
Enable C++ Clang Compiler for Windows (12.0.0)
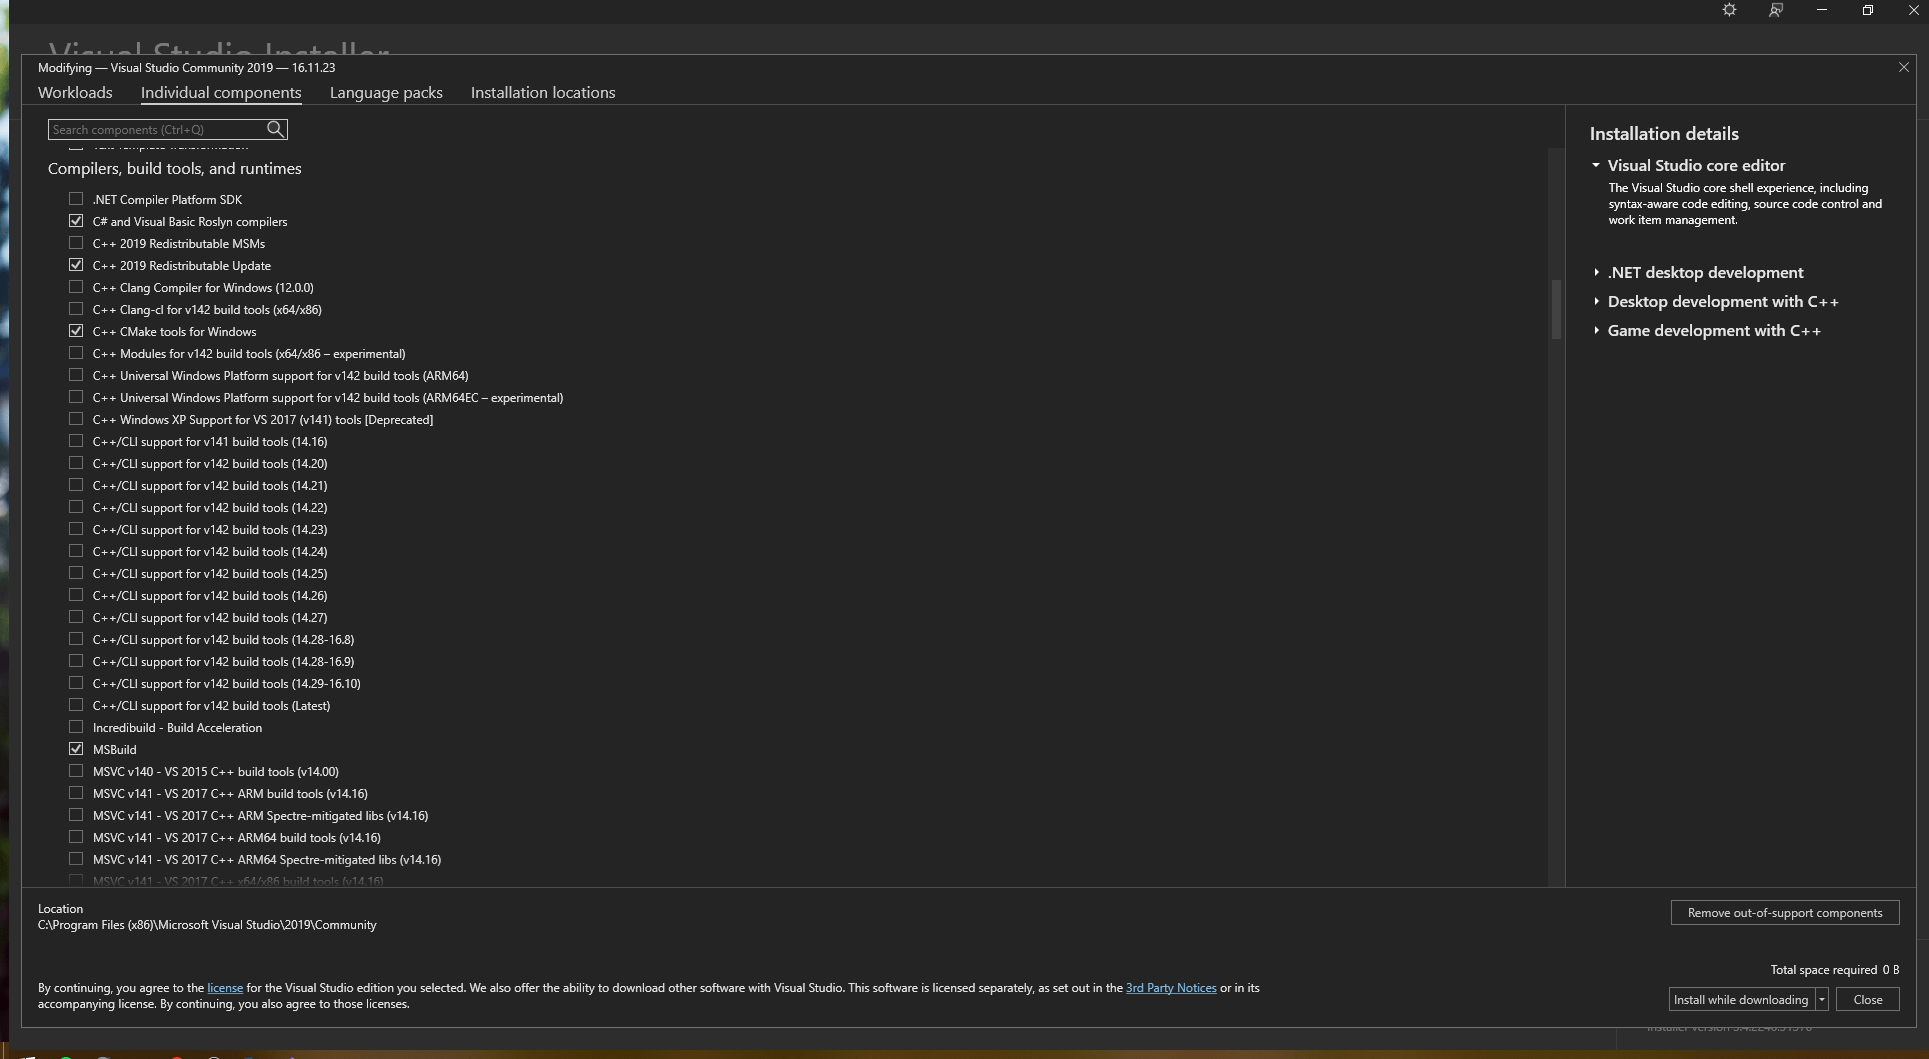(76, 287)
